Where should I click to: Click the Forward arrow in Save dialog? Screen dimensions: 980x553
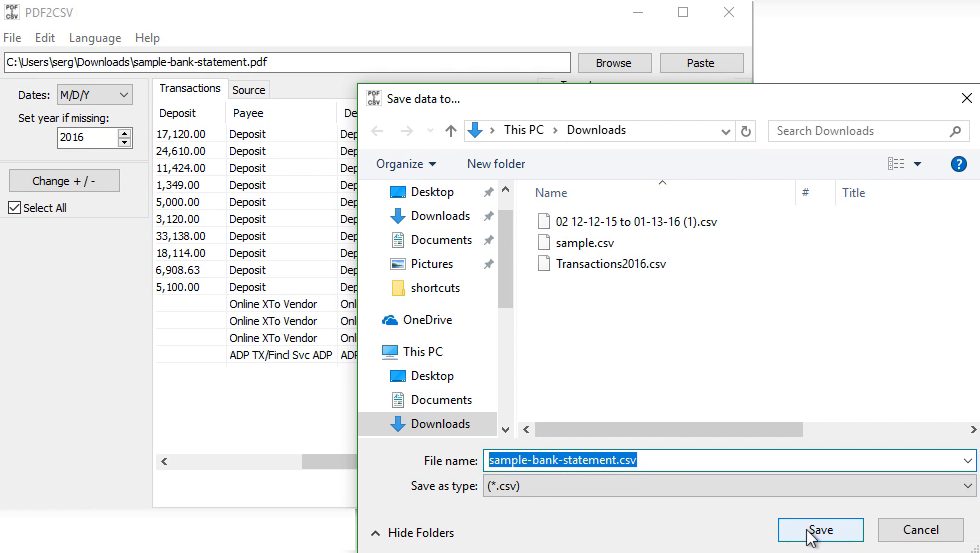tap(406, 131)
